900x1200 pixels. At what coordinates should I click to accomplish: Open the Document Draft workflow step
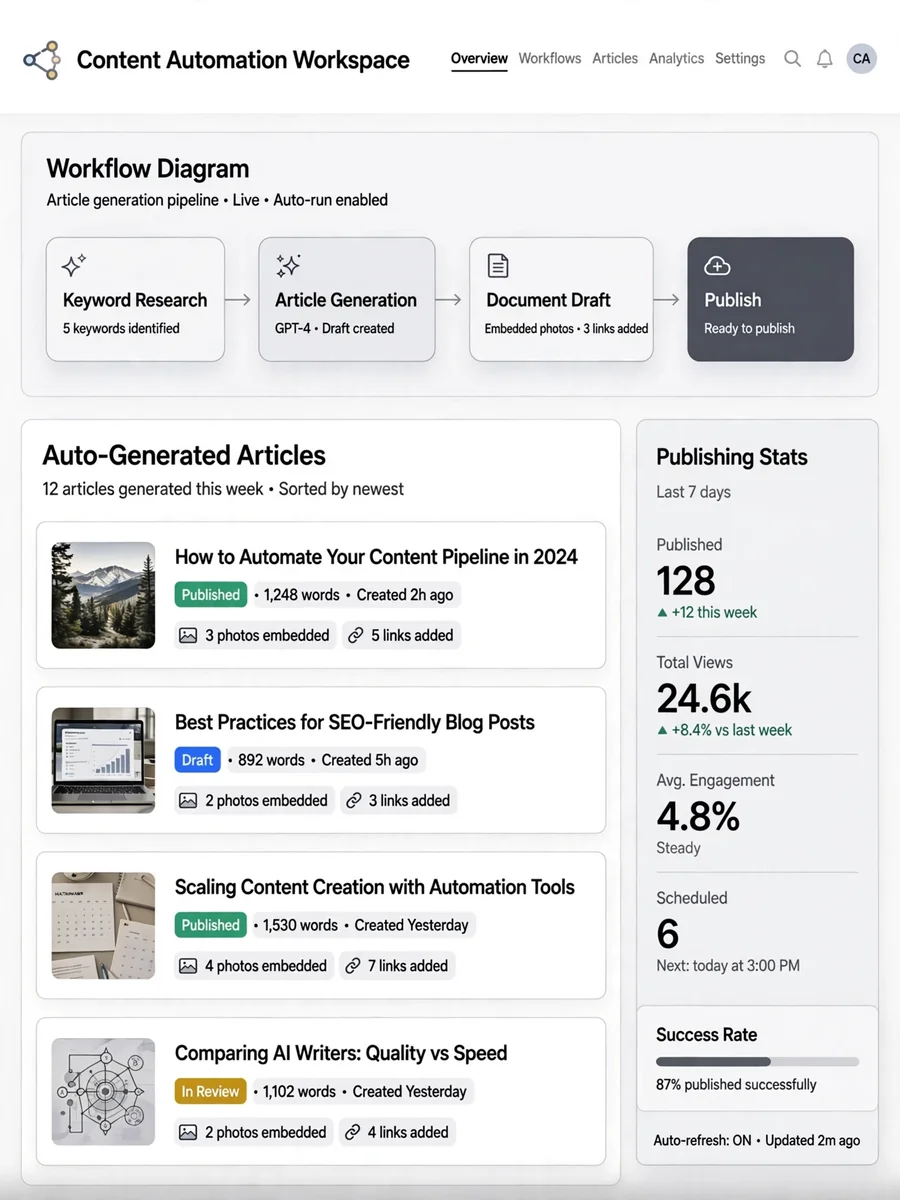click(x=561, y=299)
